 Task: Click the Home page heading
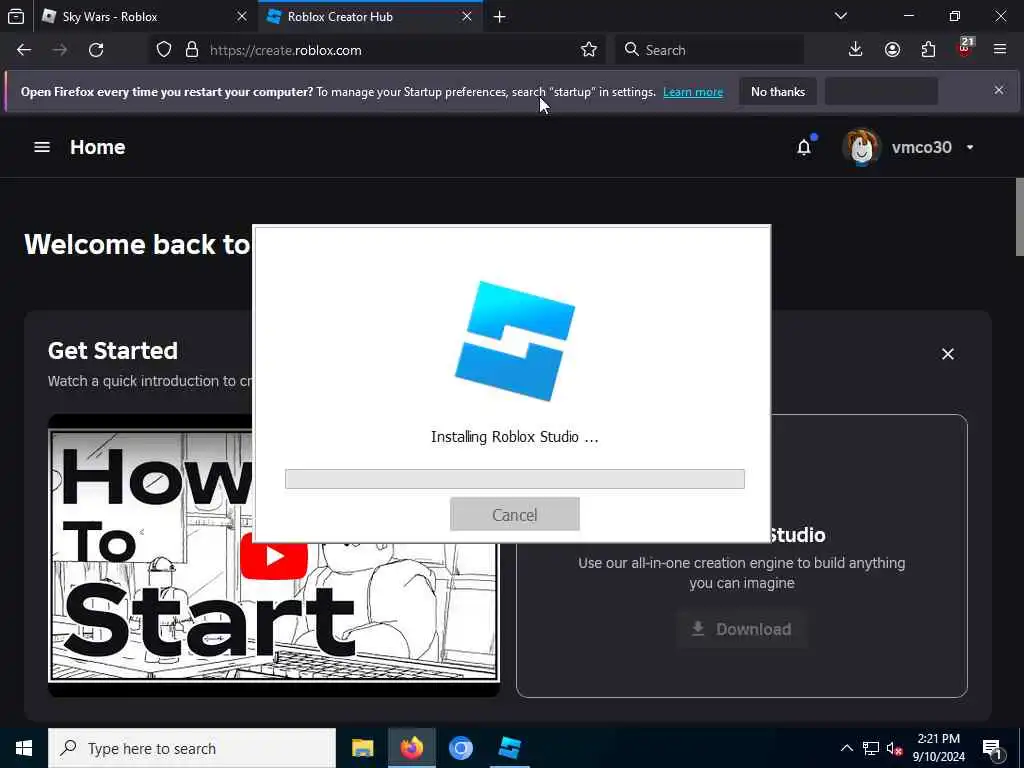click(98, 147)
